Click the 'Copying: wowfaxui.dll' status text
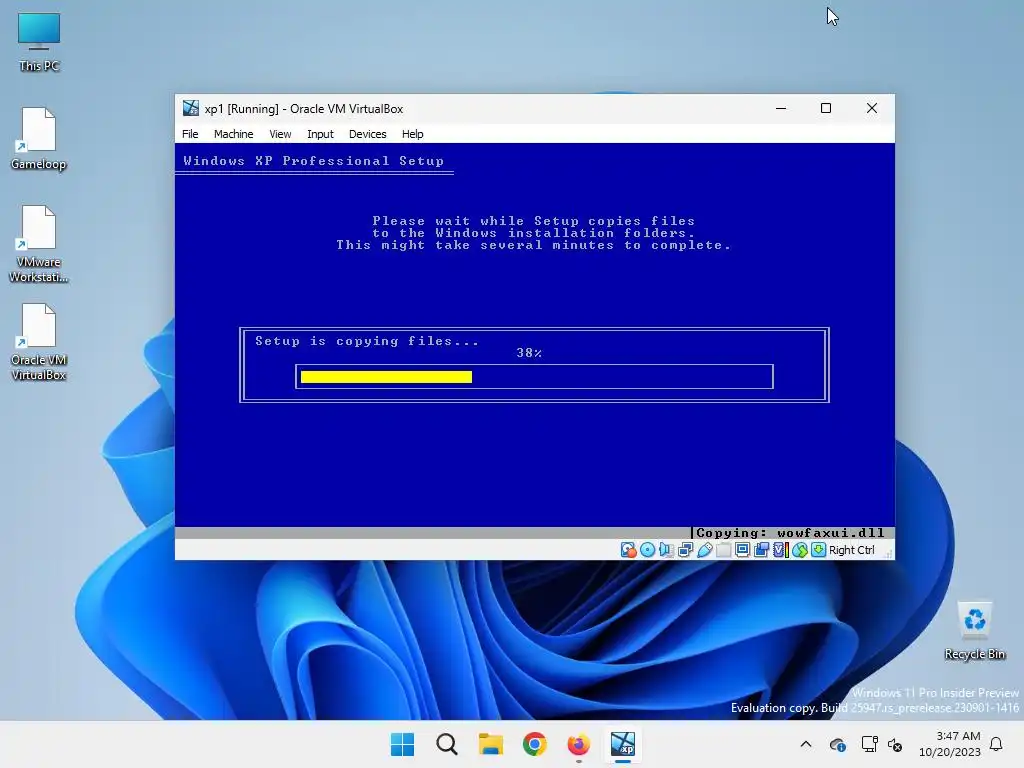Image resolution: width=1024 pixels, height=768 pixels. [x=790, y=533]
